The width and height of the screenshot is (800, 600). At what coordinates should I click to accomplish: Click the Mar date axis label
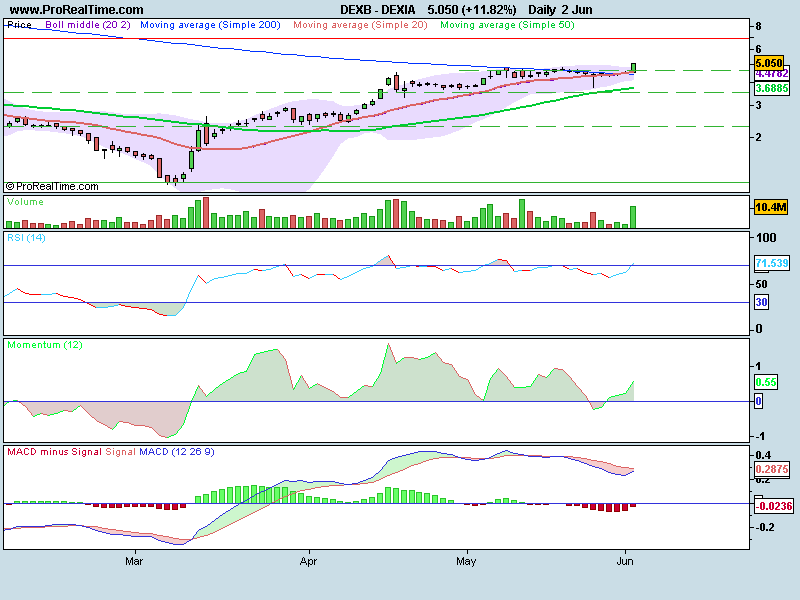134,561
